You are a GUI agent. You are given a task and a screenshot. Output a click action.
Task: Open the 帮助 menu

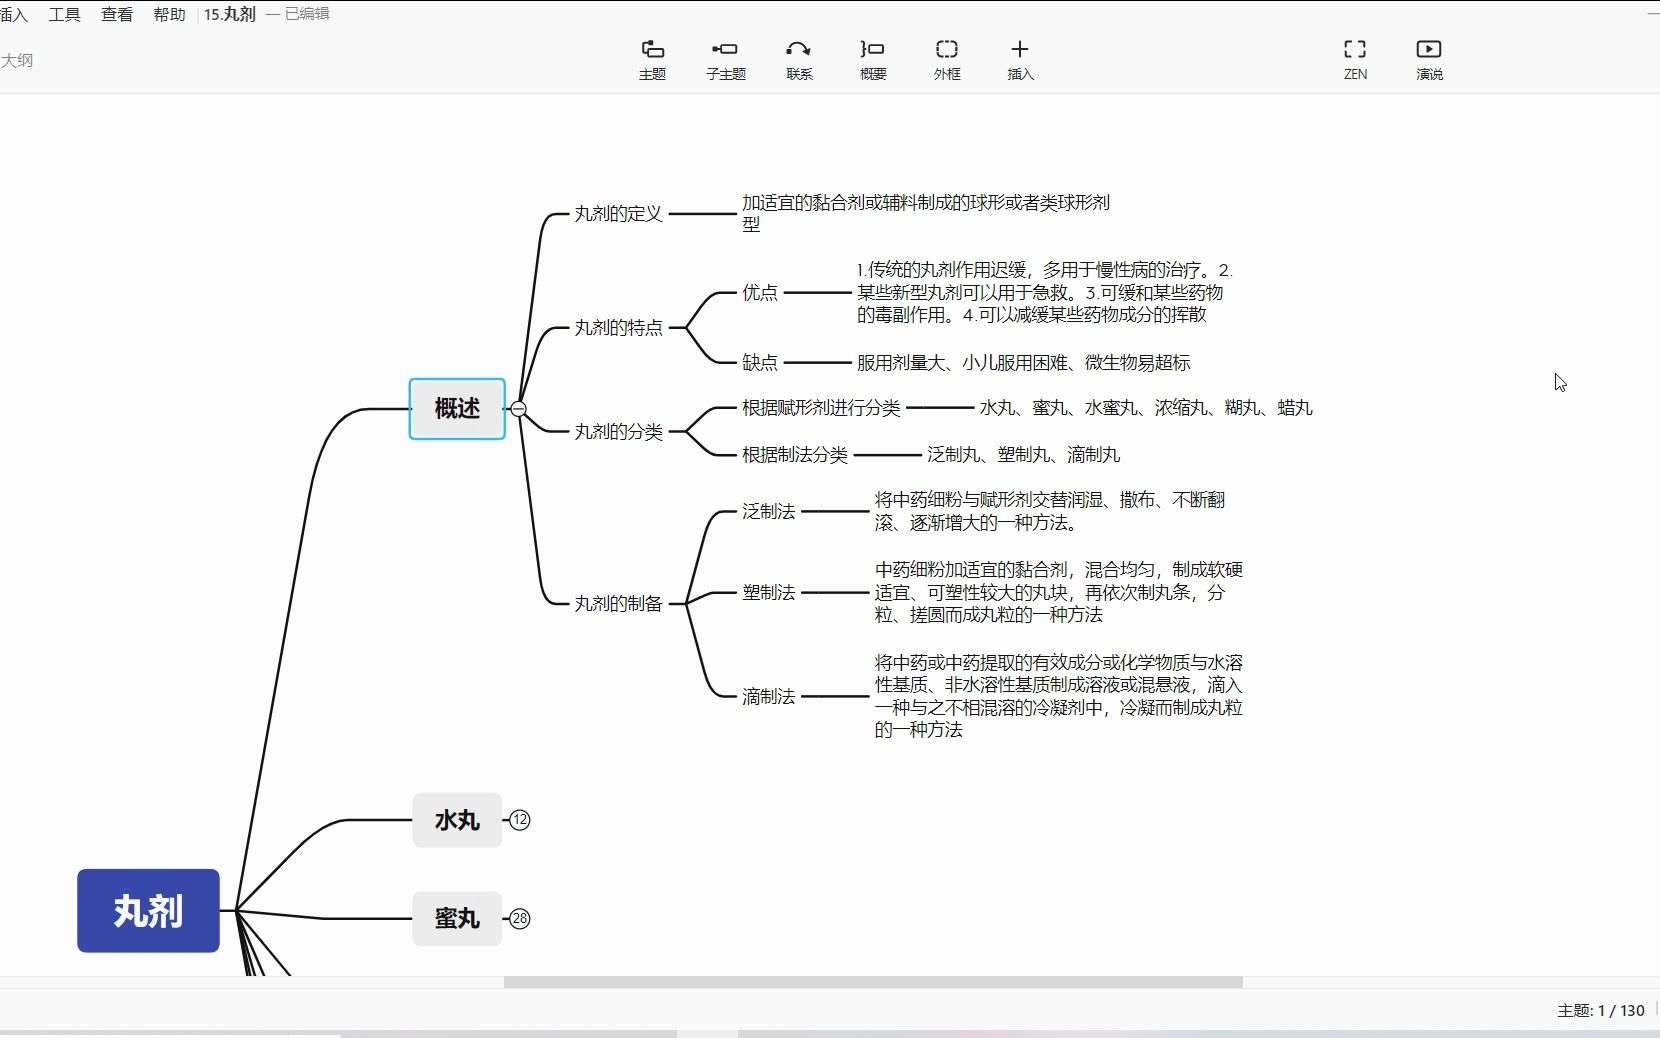[169, 14]
